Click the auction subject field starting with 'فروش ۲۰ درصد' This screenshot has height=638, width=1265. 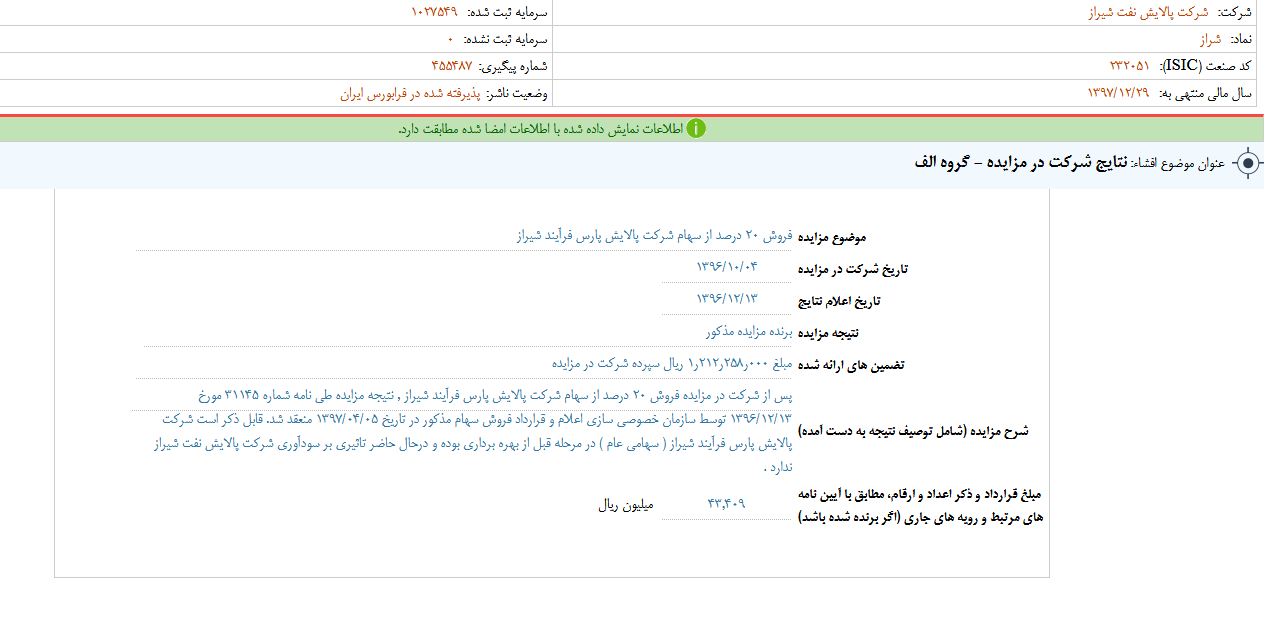(466, 236)
